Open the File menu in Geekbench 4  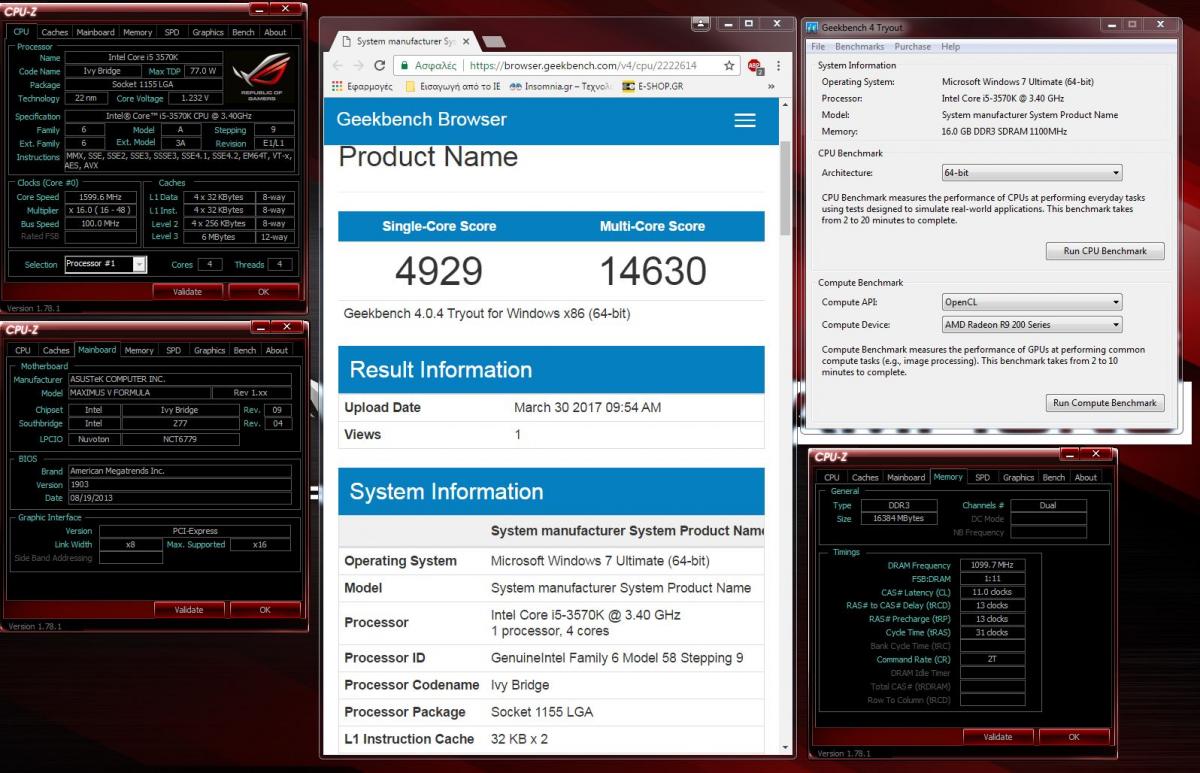click(x=818, y=46)
